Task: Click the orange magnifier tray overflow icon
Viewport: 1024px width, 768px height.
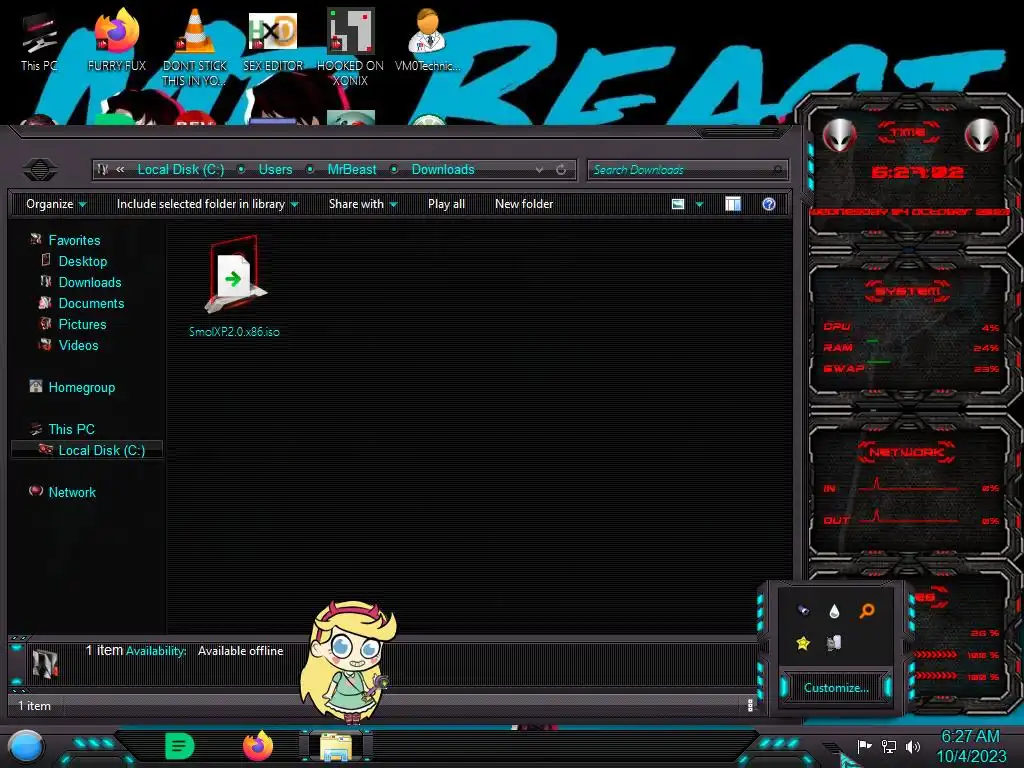Action: 867,611
